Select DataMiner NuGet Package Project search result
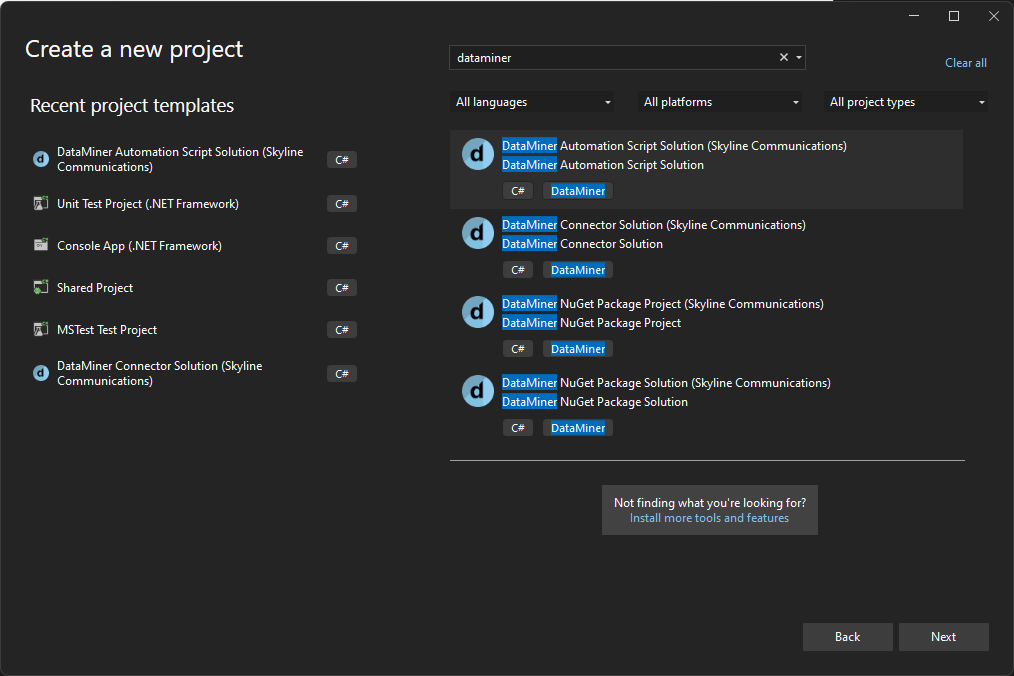Image resolution: width=1014 pixels, height=676 pixels. tap(706, 327)
